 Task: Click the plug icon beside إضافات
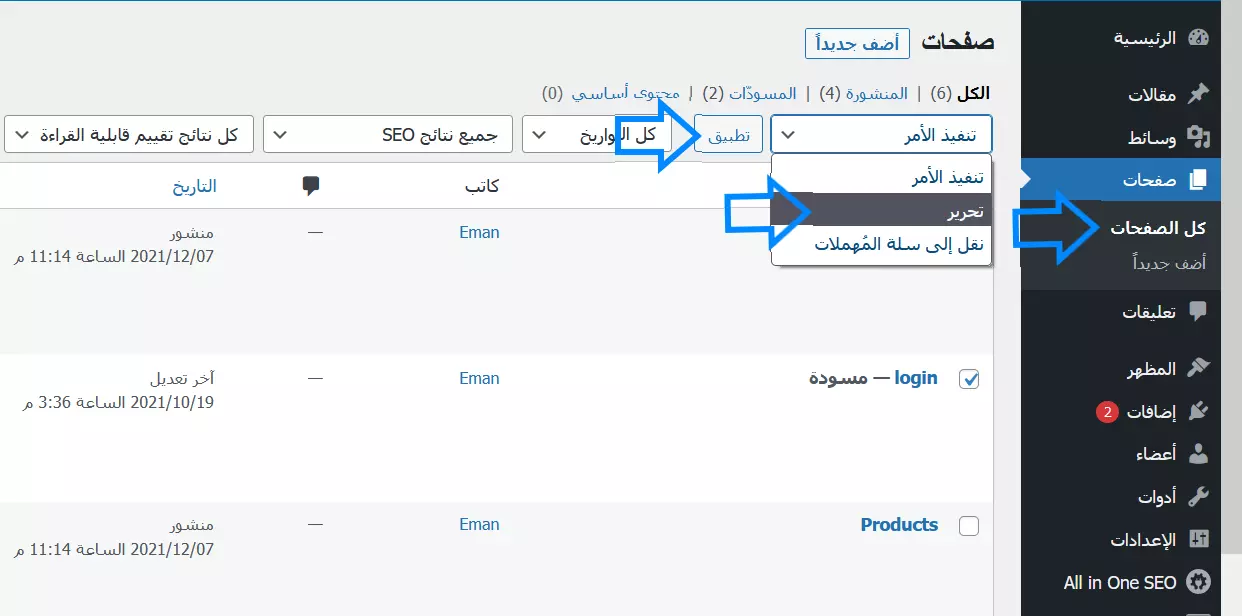tap(1198, 411)
